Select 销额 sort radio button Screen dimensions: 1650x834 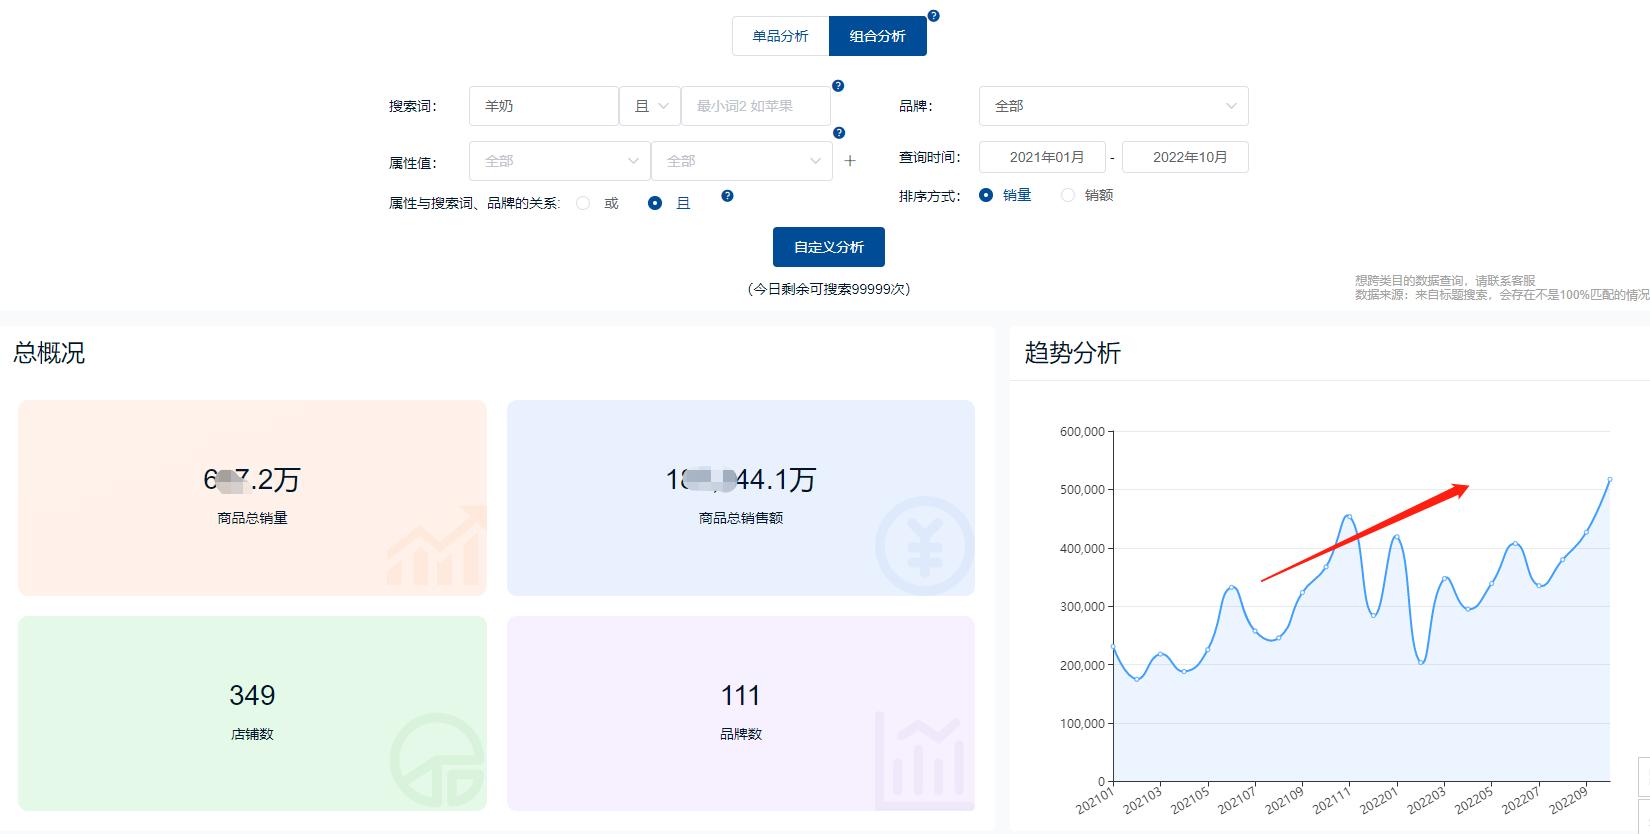pos(1068,195)
